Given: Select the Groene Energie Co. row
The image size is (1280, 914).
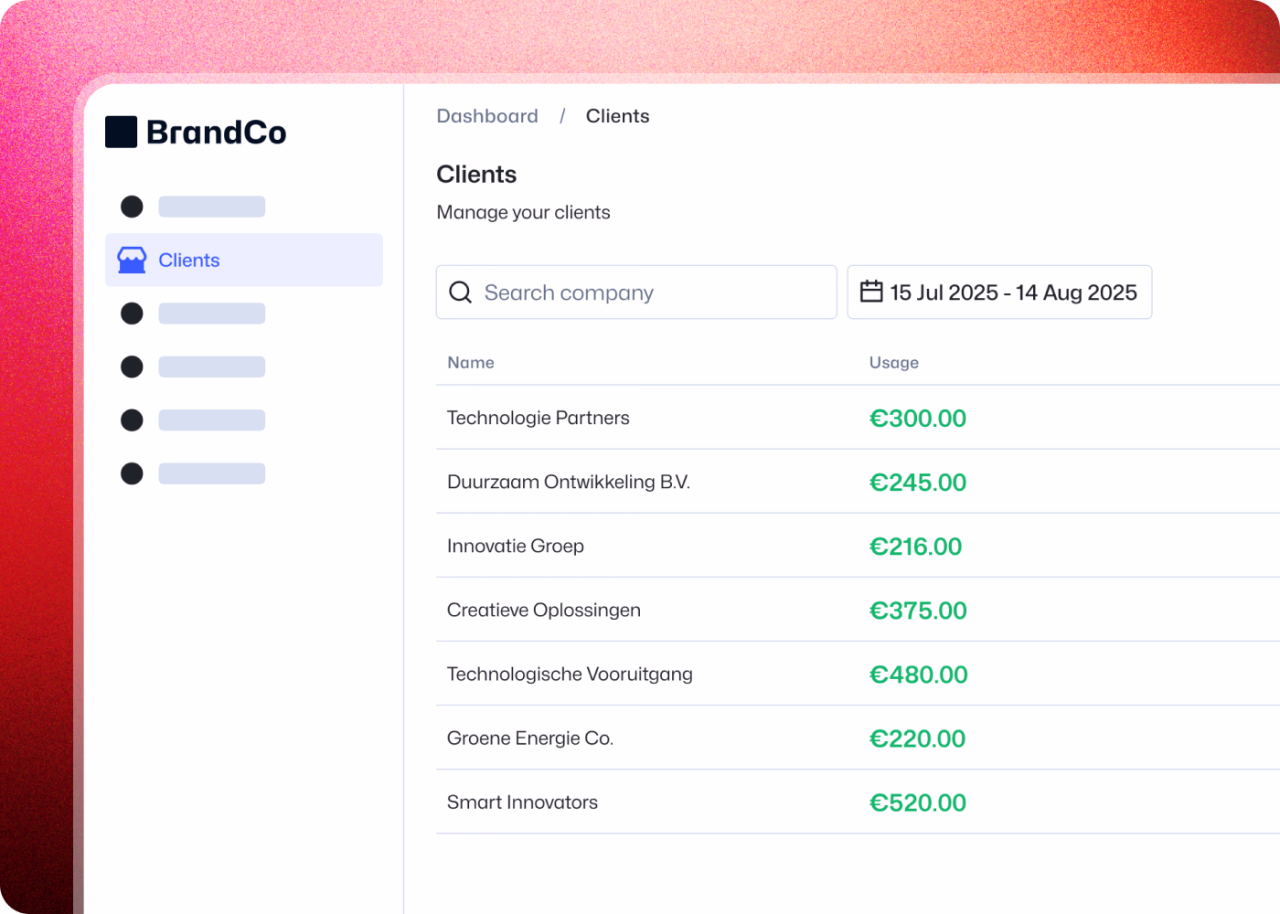Looking at the screenshot, I should [x=530, y=739].
